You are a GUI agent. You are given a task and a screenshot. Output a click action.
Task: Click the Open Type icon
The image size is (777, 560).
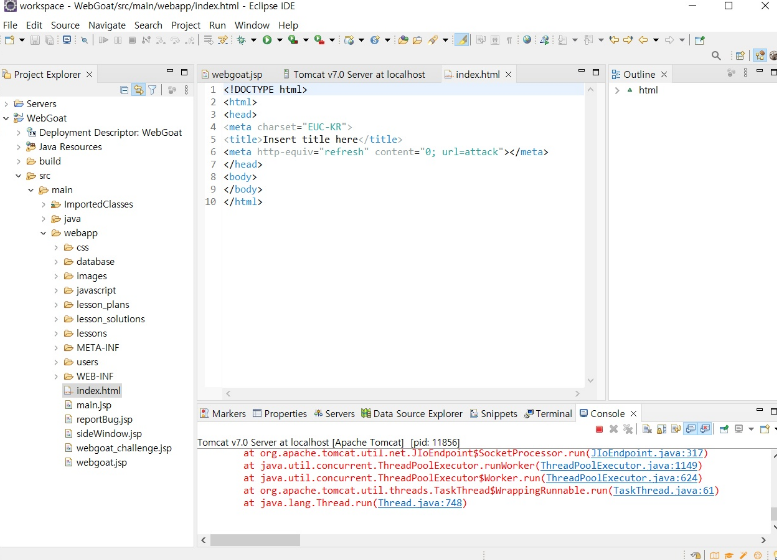point(402,40)
